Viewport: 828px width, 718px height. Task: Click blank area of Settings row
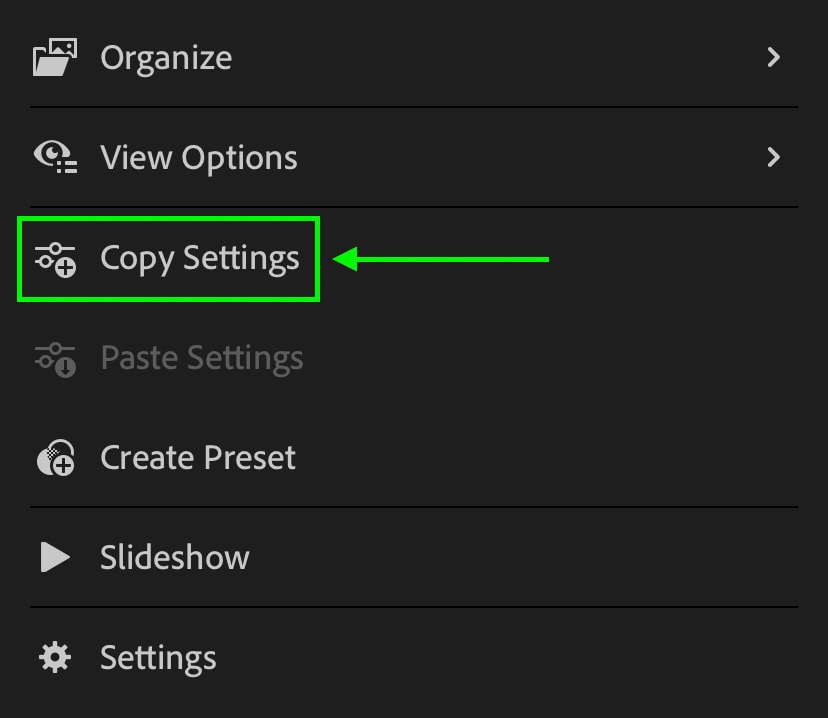(507, 658)
